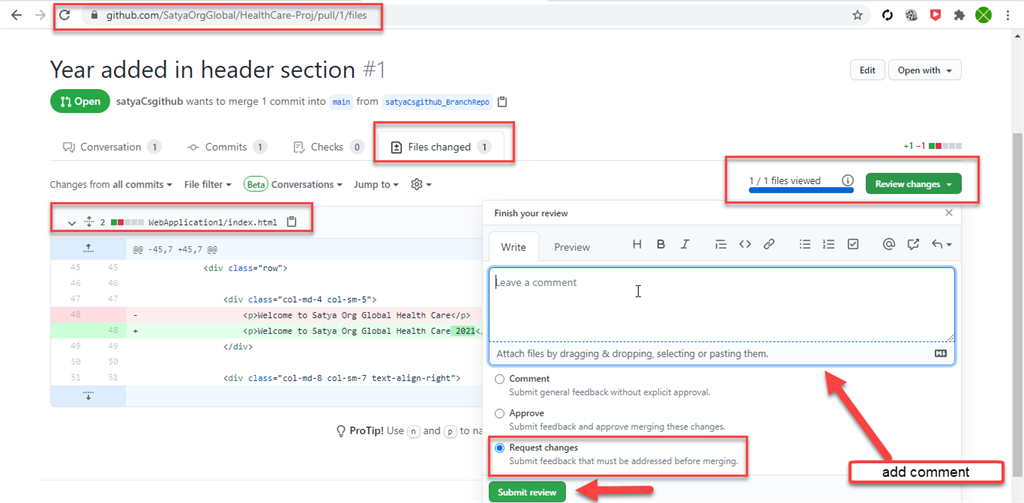The image size is (1024, 503).
Task: Add a link via chain icon
Action: pos(769,244)
